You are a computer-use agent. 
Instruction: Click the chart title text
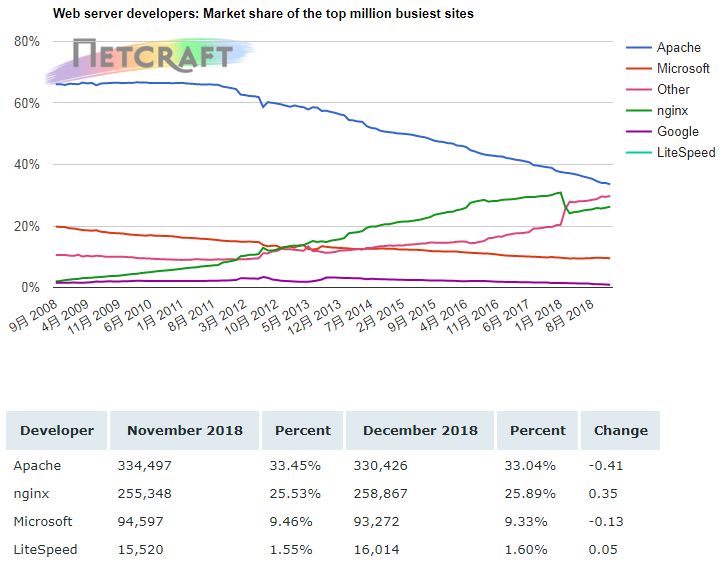pos(263,13)
